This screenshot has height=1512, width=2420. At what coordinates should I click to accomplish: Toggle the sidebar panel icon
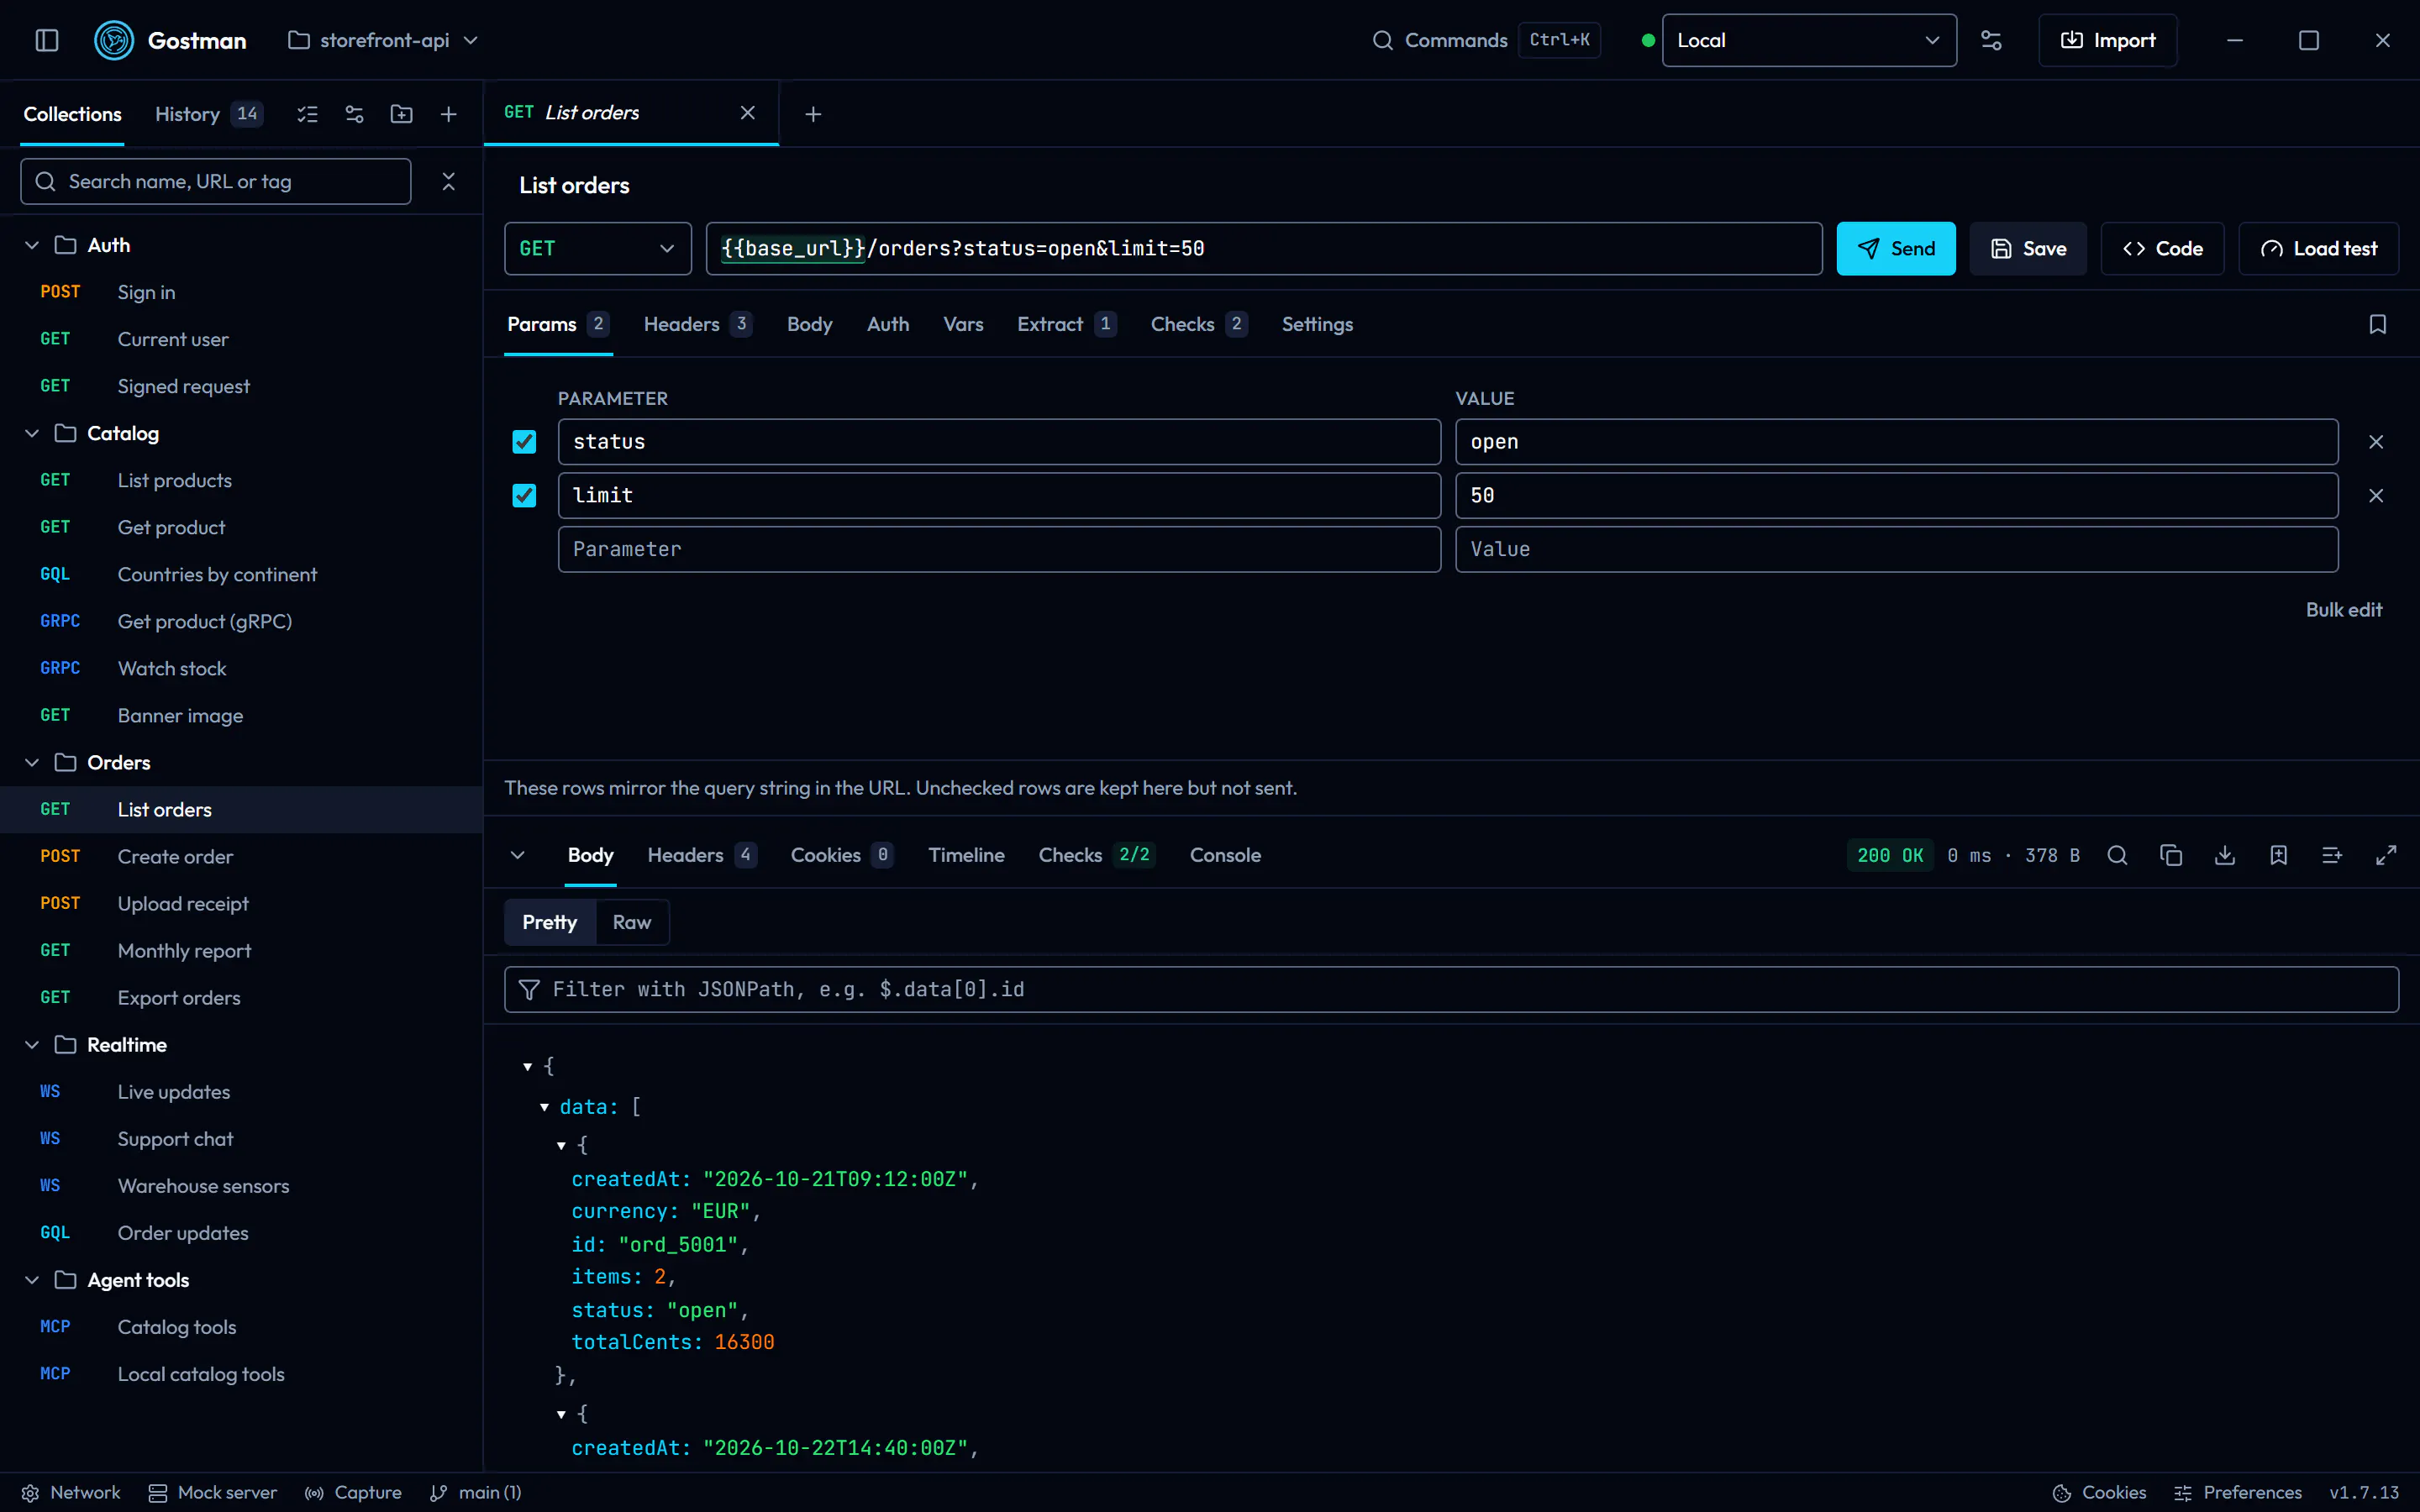click(x=47, y=40)
